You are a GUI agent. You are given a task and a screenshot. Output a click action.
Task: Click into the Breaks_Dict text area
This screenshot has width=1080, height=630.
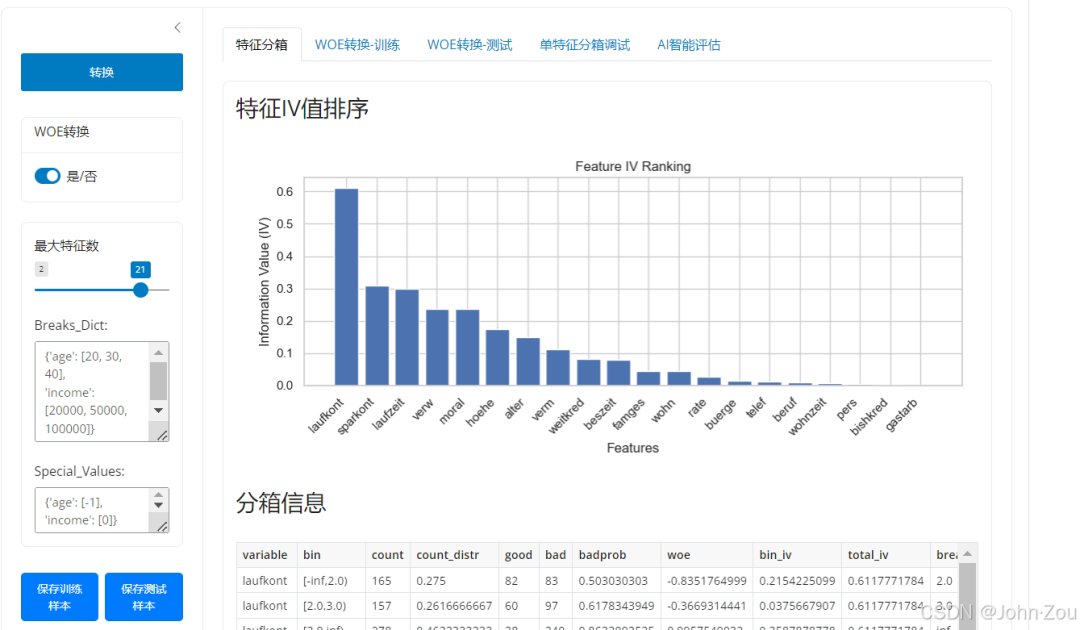pos(92,392)
